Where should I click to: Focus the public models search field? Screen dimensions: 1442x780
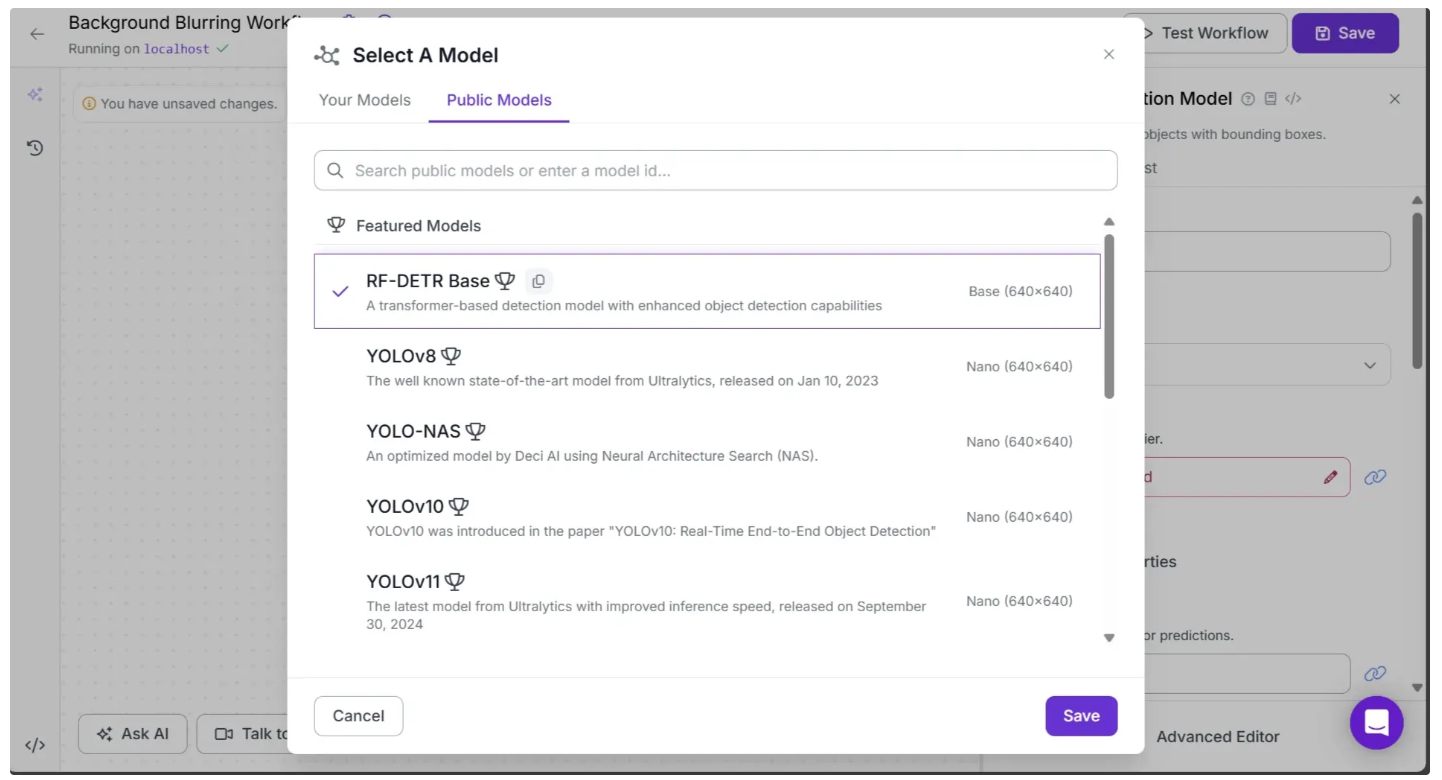point(716,170)
